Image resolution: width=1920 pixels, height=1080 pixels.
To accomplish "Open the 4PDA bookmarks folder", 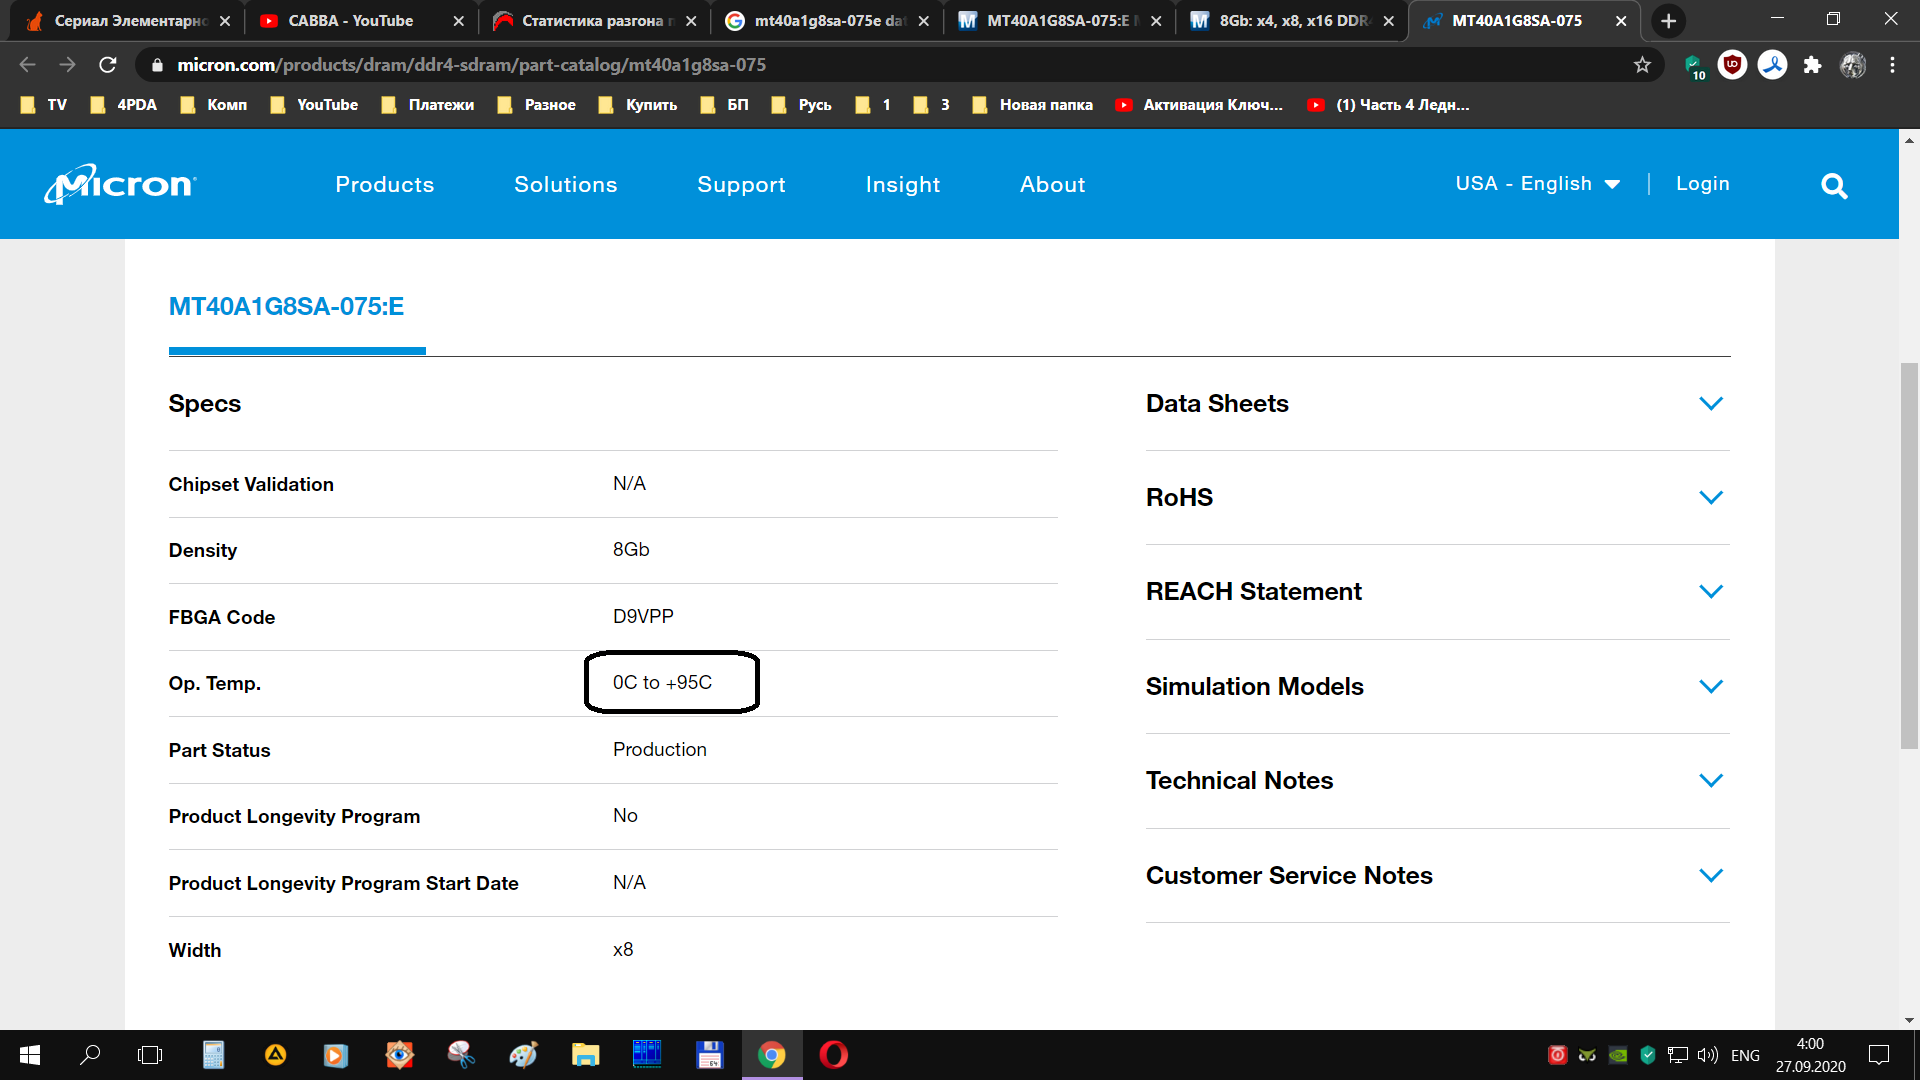I will point(124,105).
